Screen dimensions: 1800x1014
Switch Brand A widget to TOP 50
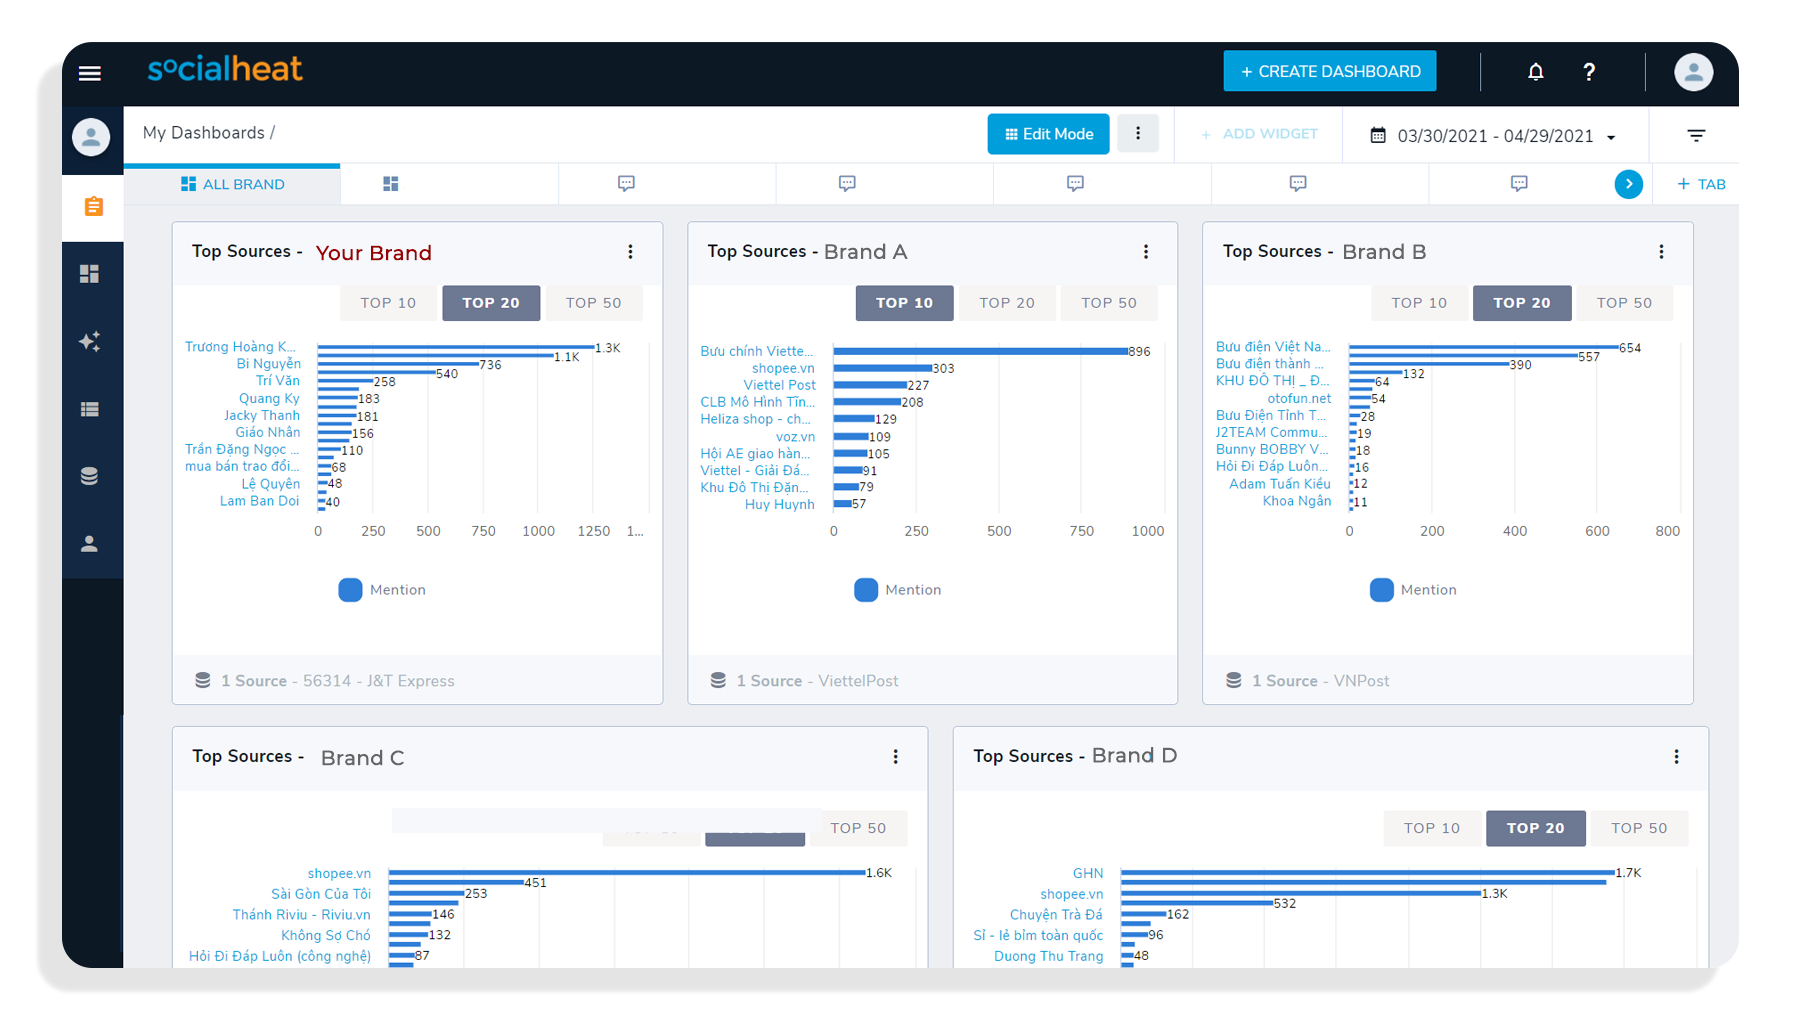coord(1108,303)
